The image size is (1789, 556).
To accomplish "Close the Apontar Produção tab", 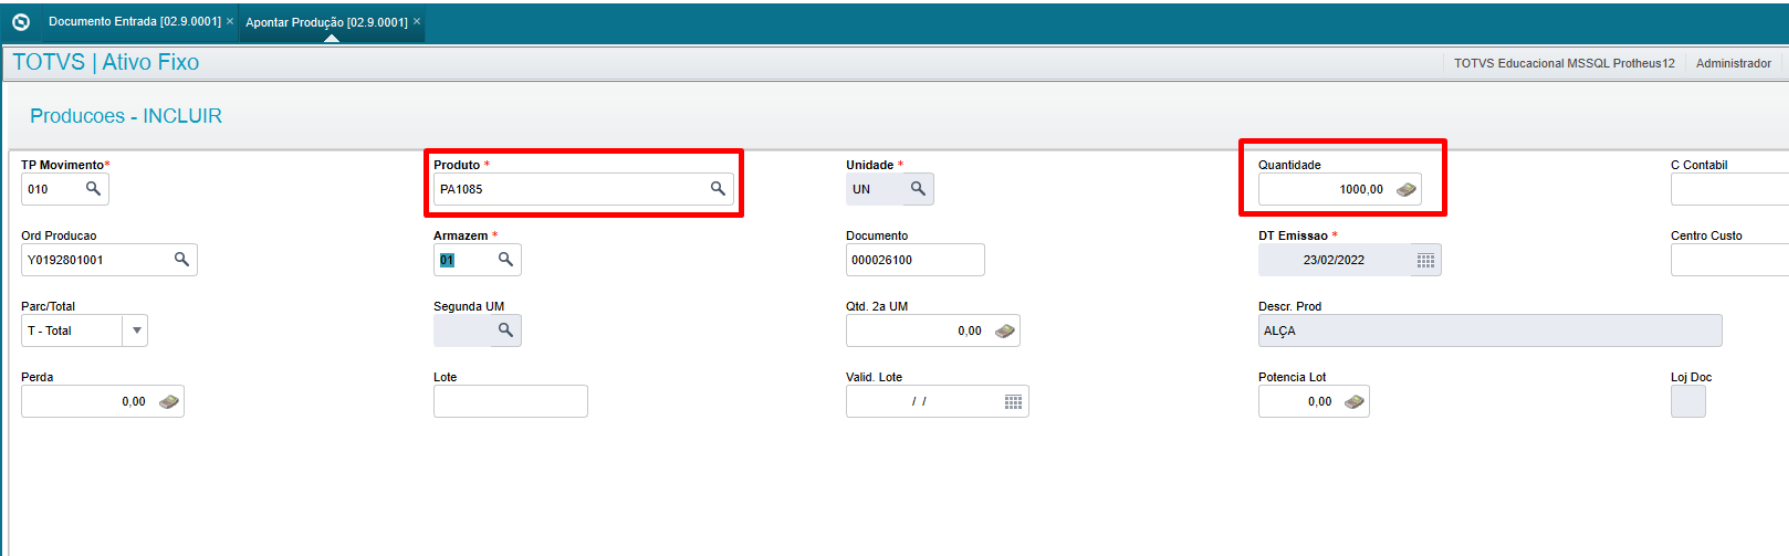I will pos(417,21).
